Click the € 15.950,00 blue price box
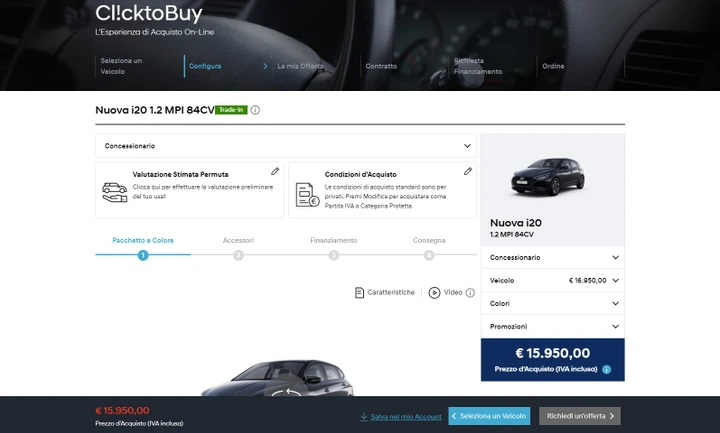This screenshot has height=433, width=720. tap(553, 360)
